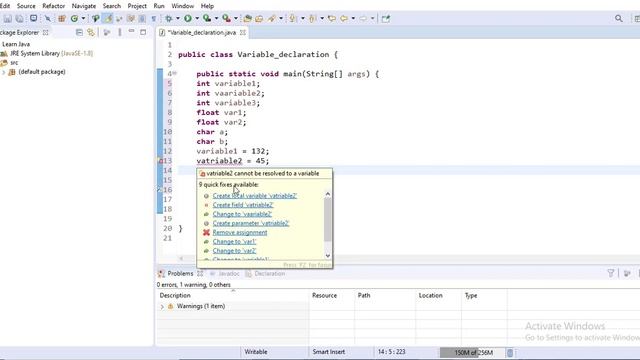Click Collapse All in Package Explorer
This screenshot has height=360, width=640.
point(79,32)
